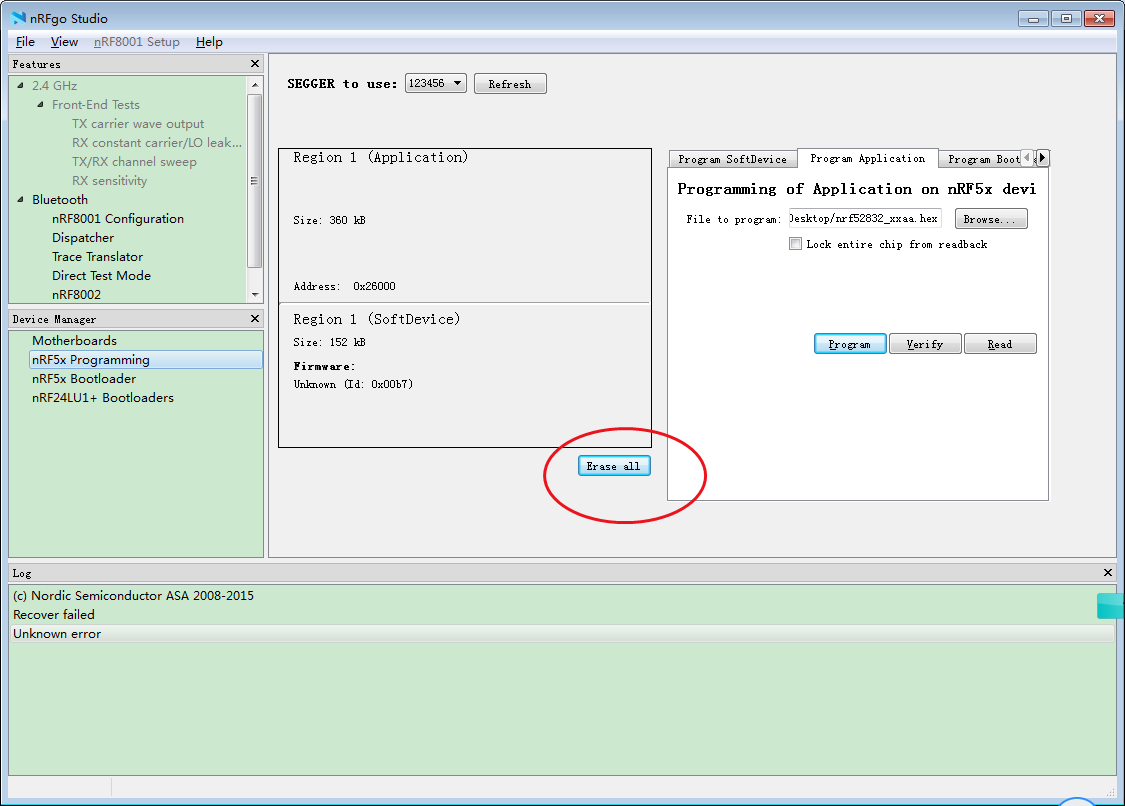The width and height of the screenshot is (1125, 806).
Task: Click Region 1 (Application) heading
Action: tap(380, 157)
